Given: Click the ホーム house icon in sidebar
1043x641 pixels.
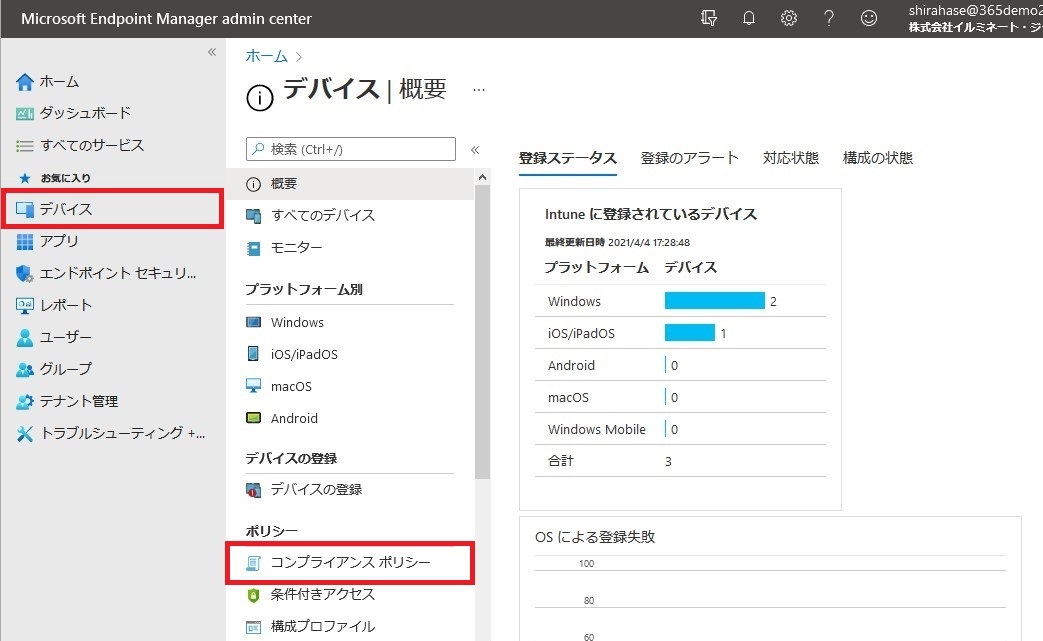Looking at the screenshot, I should (x=25, y=82).
